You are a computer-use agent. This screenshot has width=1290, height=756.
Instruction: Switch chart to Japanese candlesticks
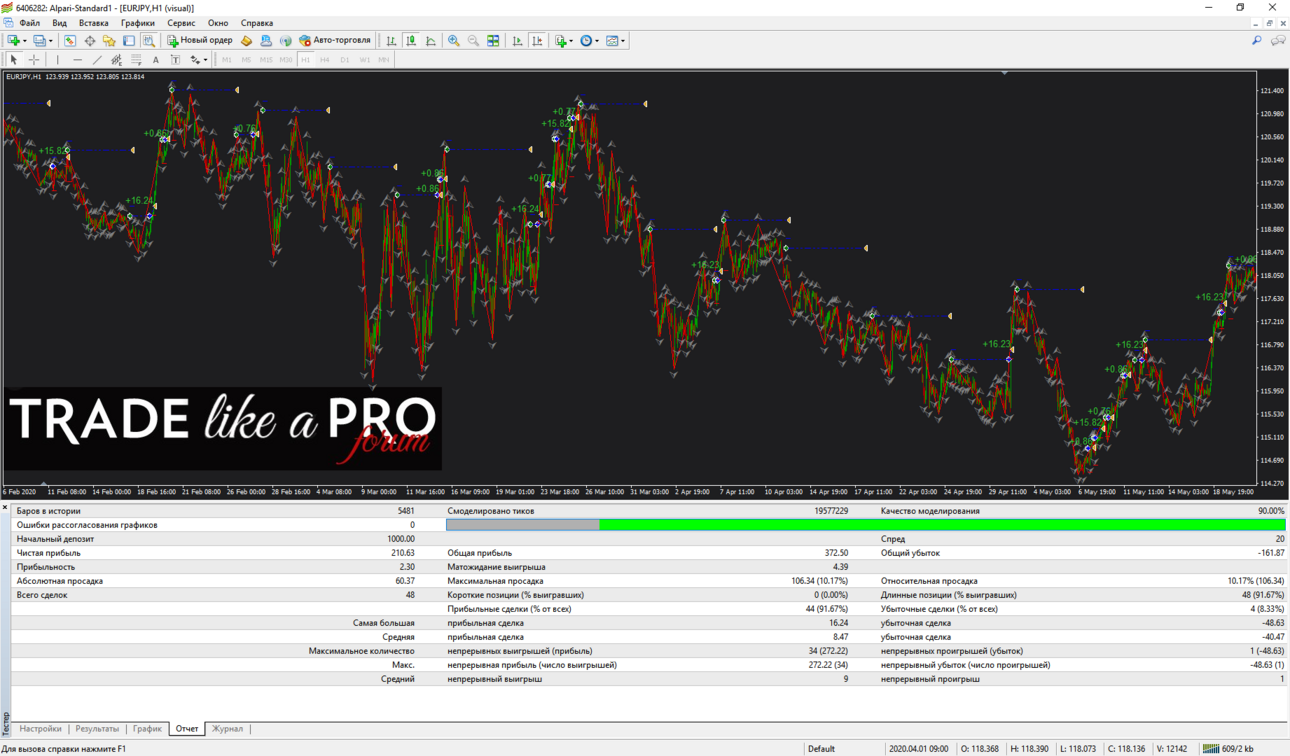[411, 41]
